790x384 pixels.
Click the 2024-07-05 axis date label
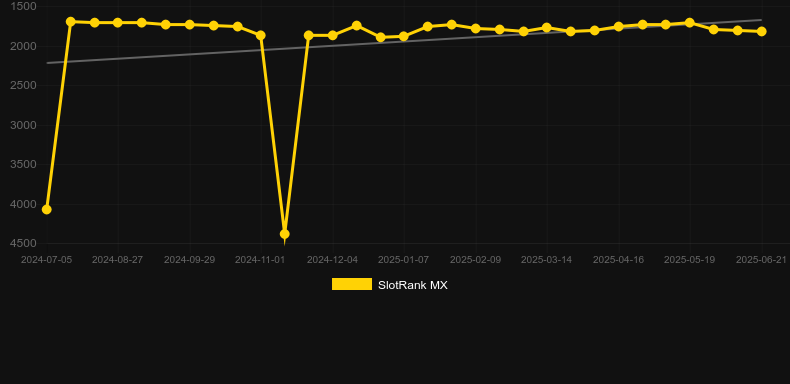click(x=46, y=260)
